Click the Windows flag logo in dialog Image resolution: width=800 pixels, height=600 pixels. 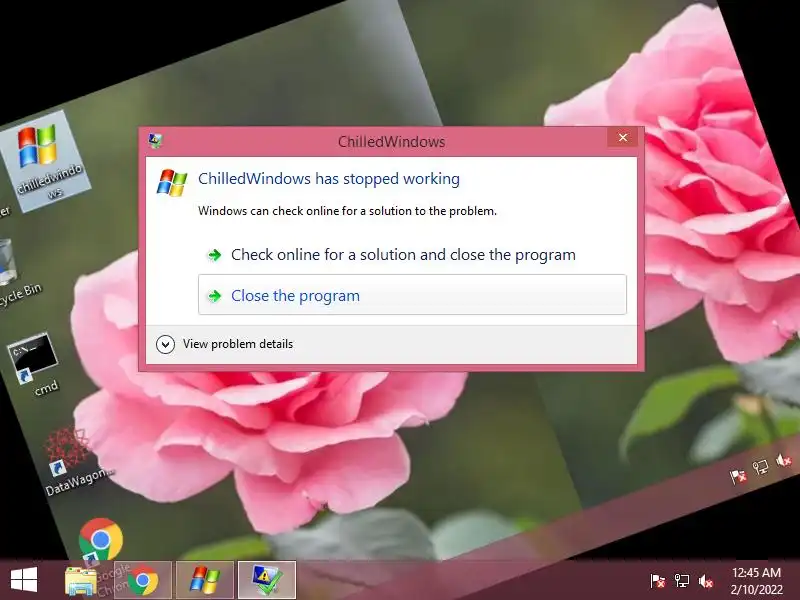pos(172,183)
